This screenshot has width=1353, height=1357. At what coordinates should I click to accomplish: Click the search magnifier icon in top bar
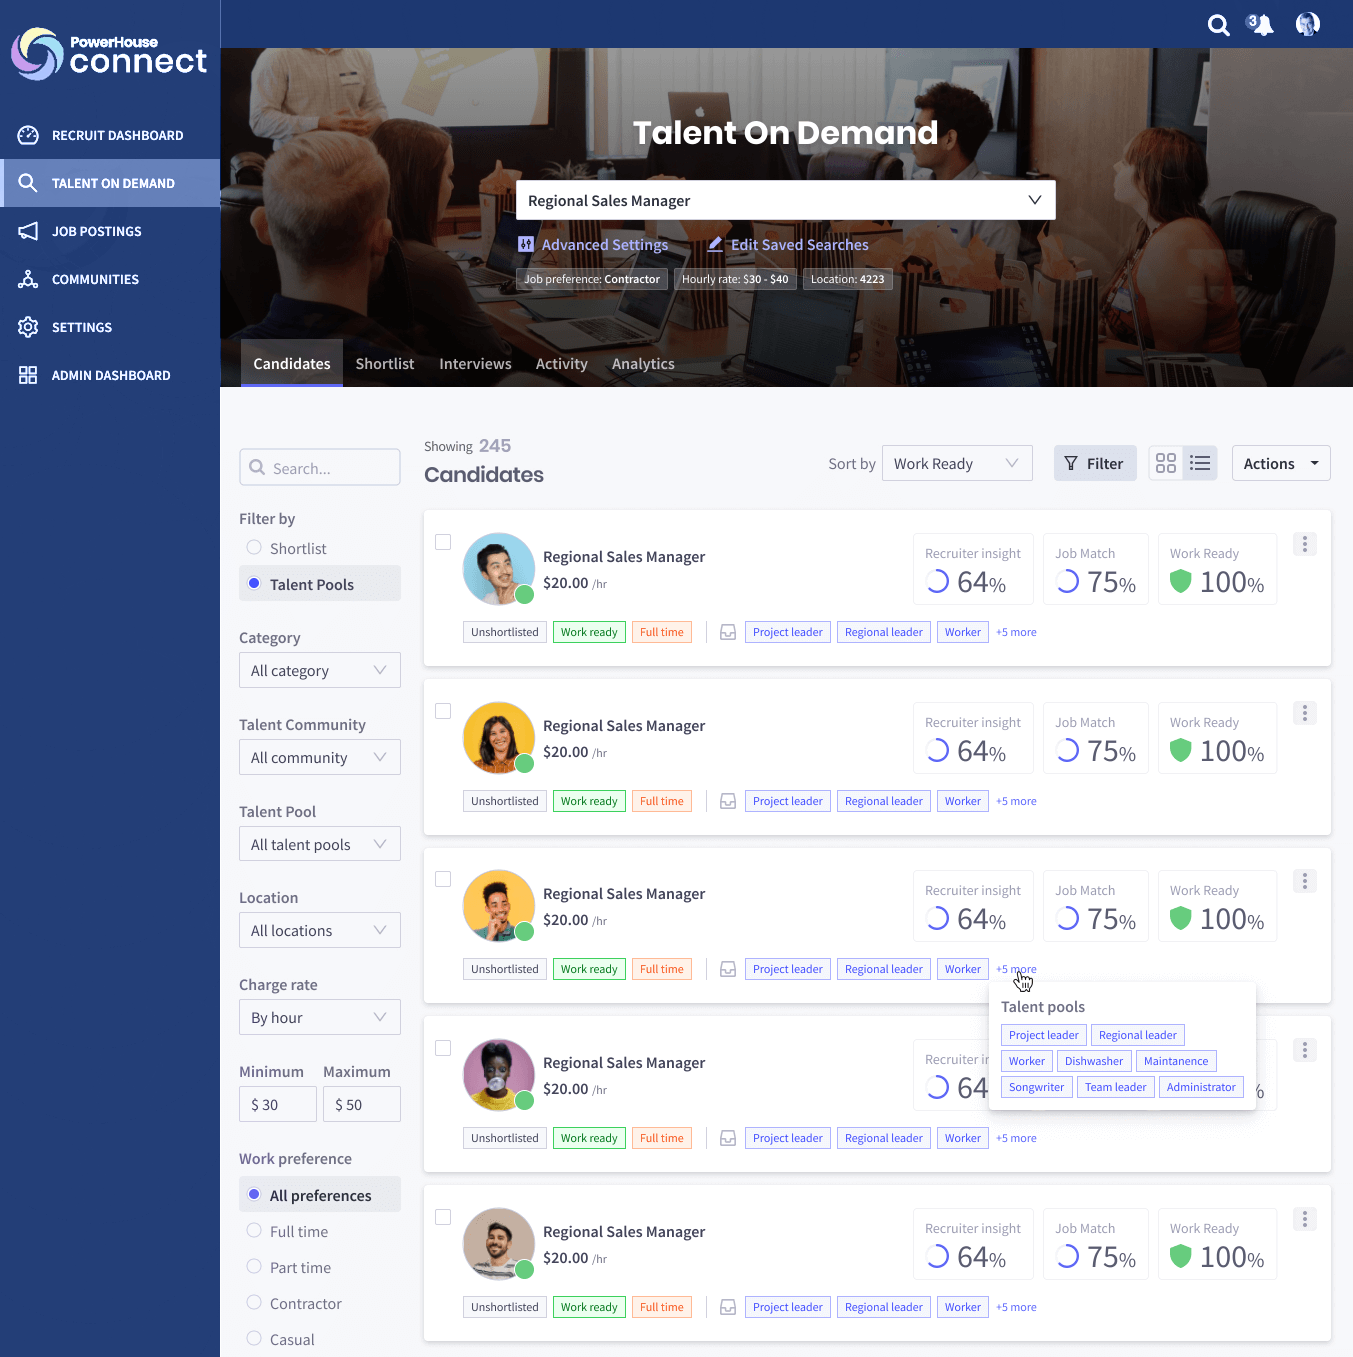point(1218,25)
